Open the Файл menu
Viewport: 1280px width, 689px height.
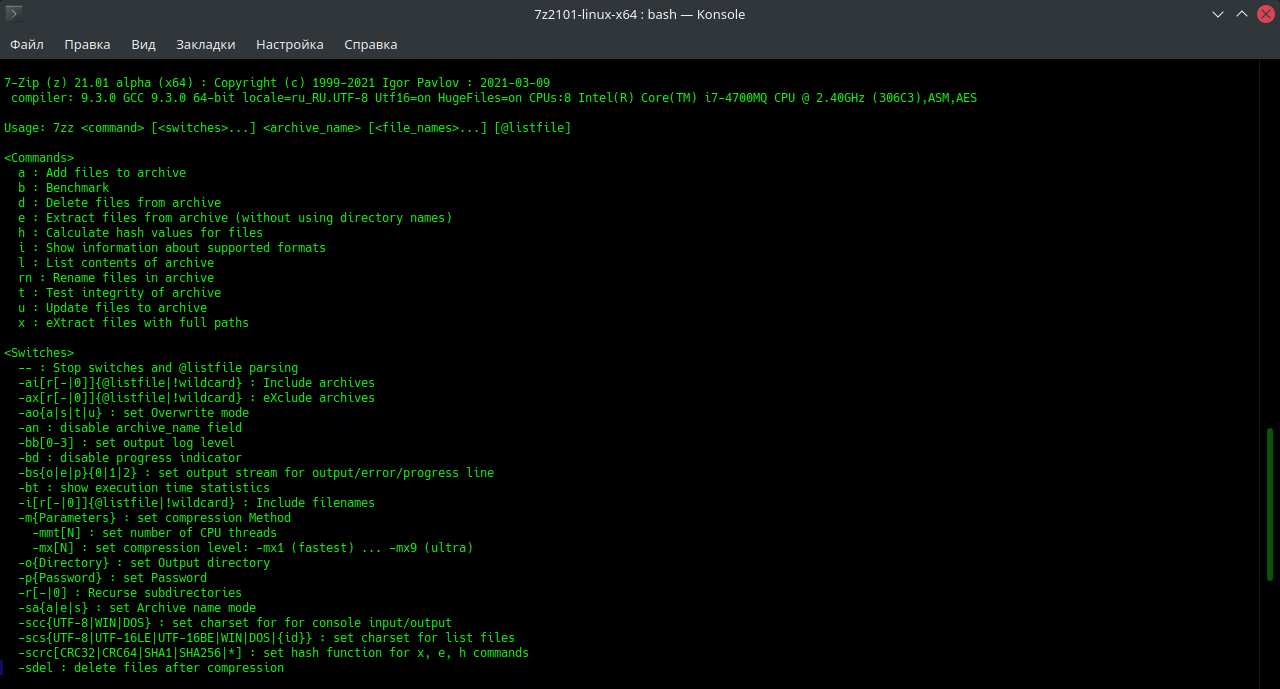(27, 44)
